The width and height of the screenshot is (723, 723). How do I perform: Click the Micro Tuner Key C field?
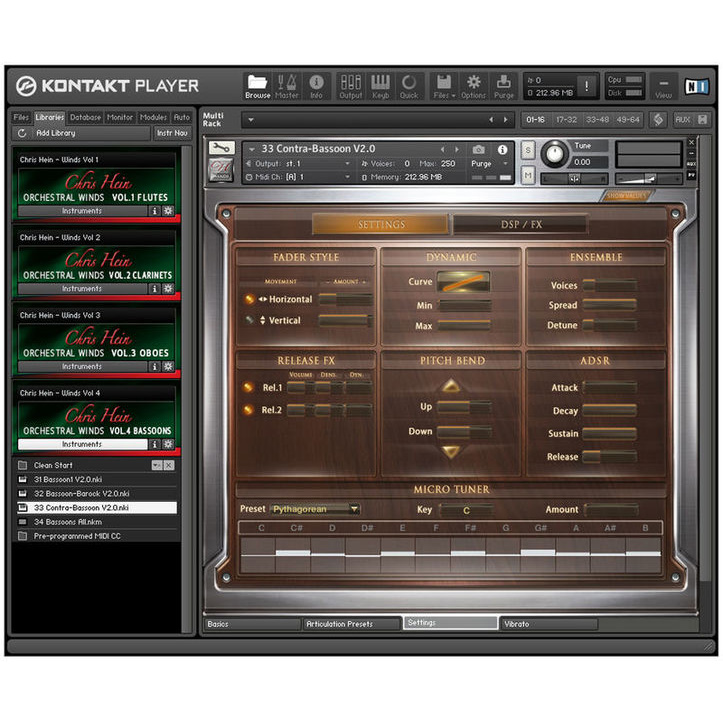467,510
